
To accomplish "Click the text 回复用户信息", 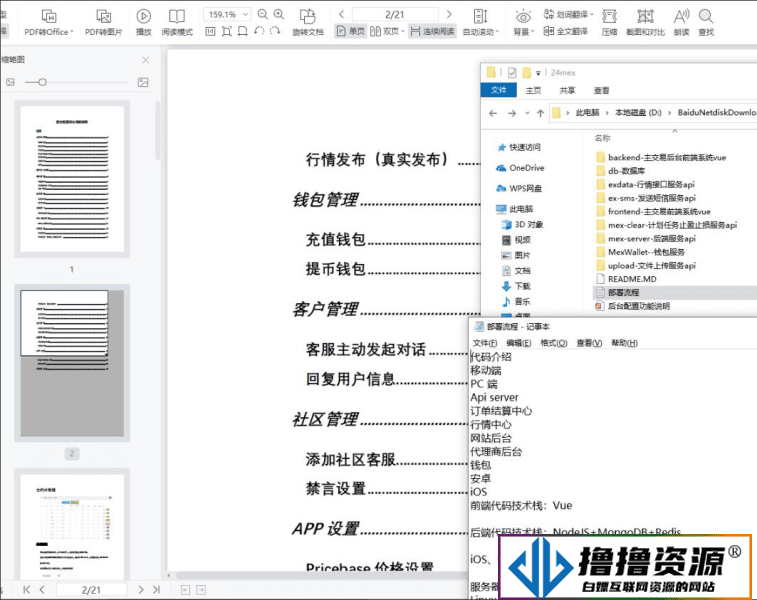I will coord(350,379).
